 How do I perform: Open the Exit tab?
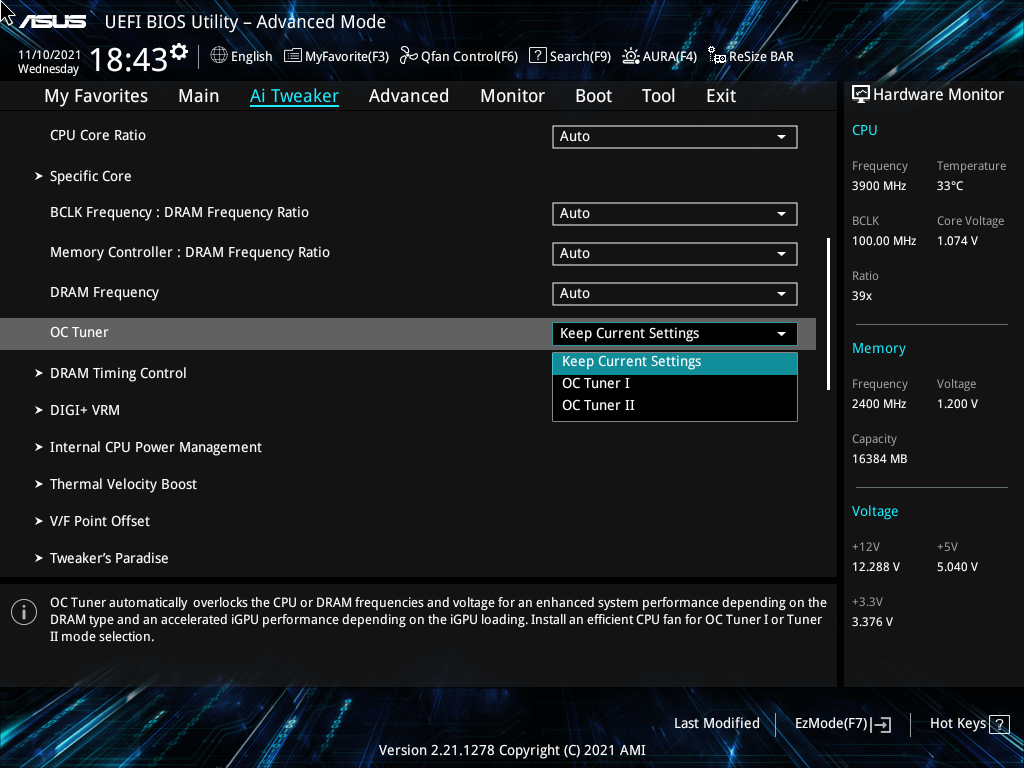tap(721, 96)
